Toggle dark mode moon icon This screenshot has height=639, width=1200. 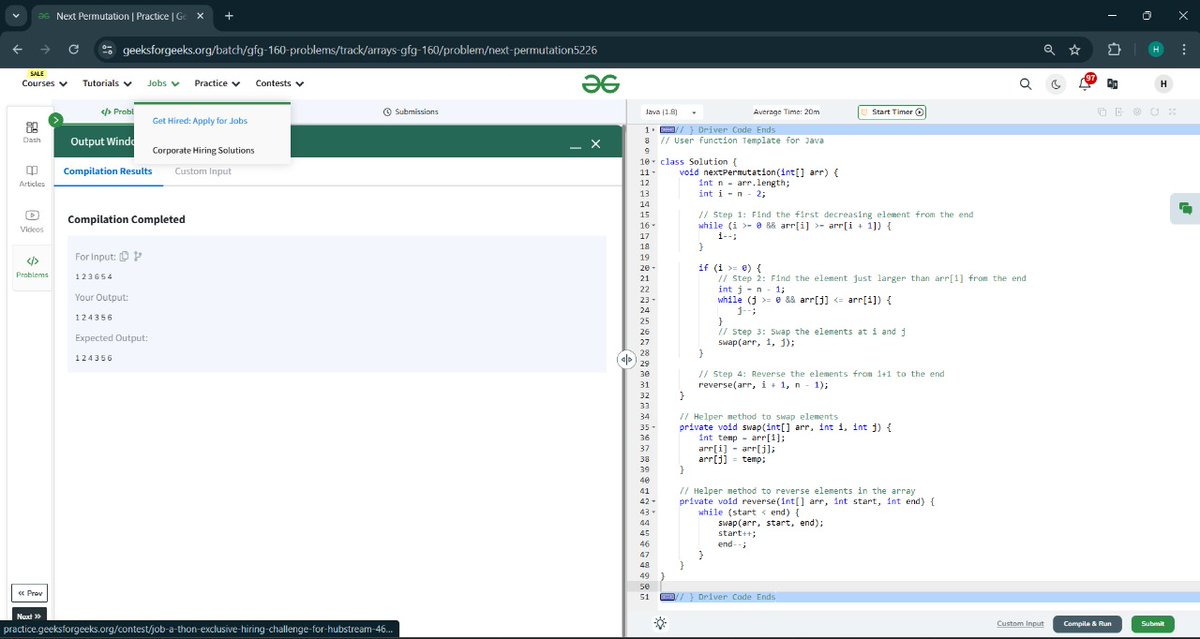(1056, 84)
